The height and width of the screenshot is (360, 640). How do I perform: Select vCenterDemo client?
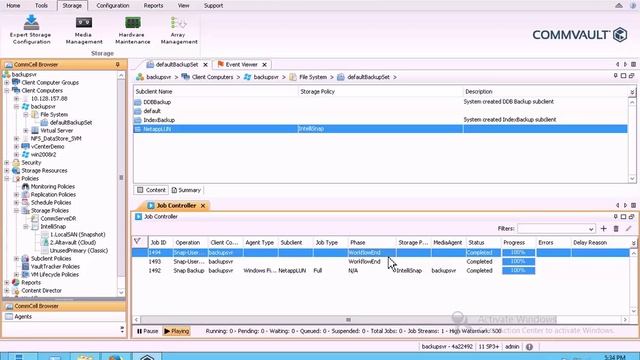coord(47,147)
